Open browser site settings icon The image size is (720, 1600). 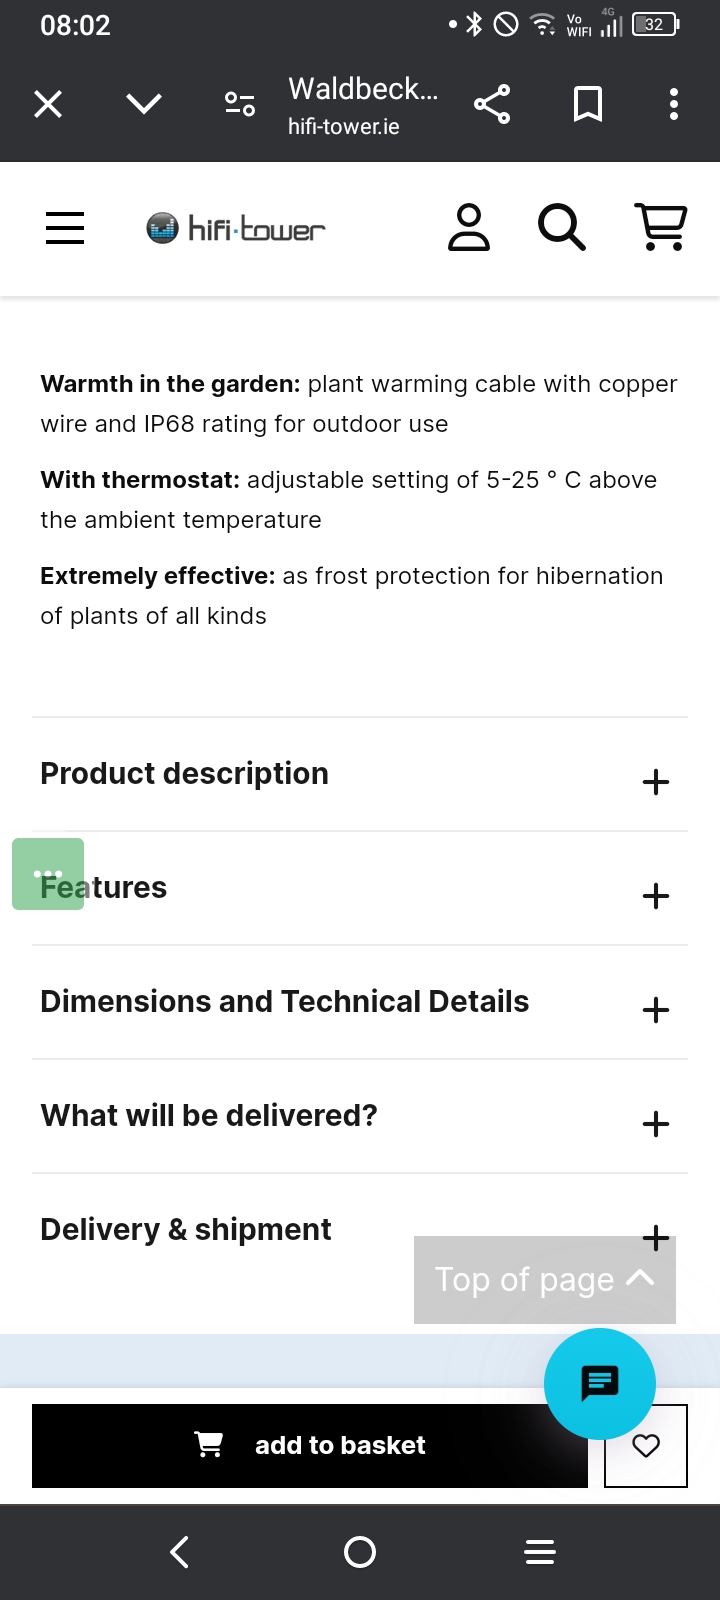(x=240, y=104)
